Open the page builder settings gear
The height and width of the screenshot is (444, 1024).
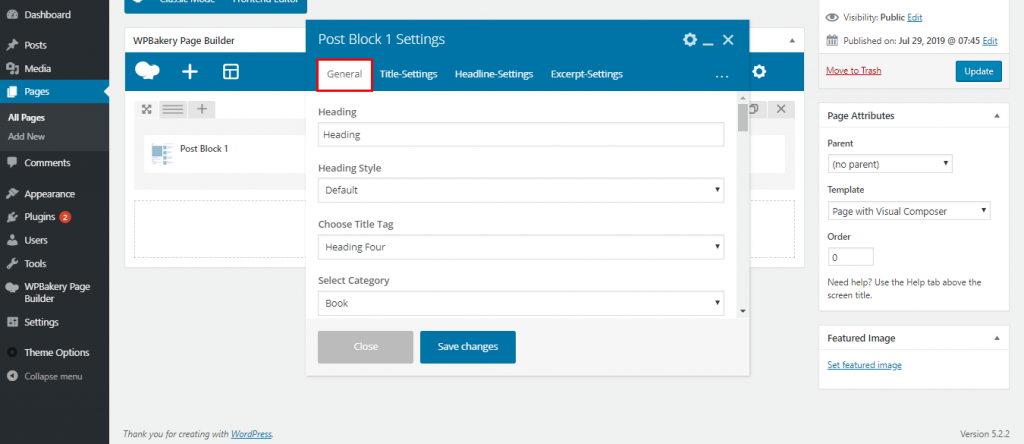tap(759, 71)
